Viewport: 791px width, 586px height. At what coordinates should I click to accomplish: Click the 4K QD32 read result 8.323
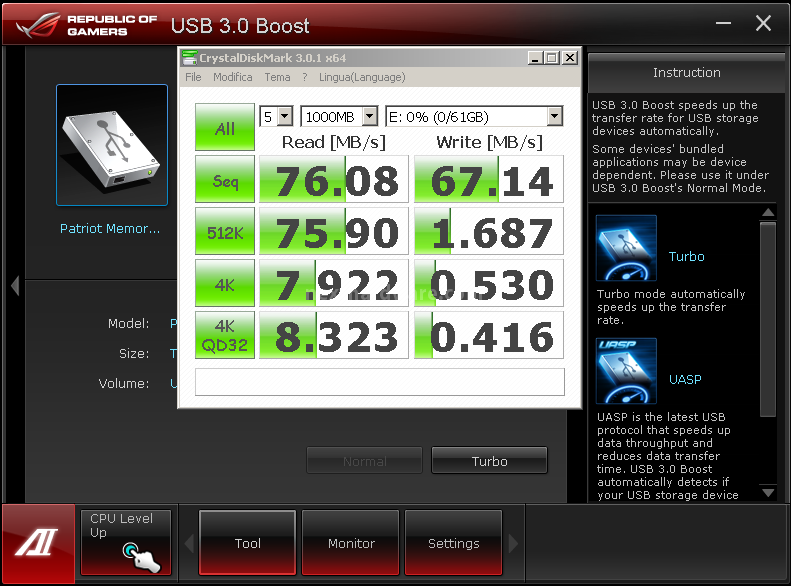pyautogui.click(x=334, y=335)
